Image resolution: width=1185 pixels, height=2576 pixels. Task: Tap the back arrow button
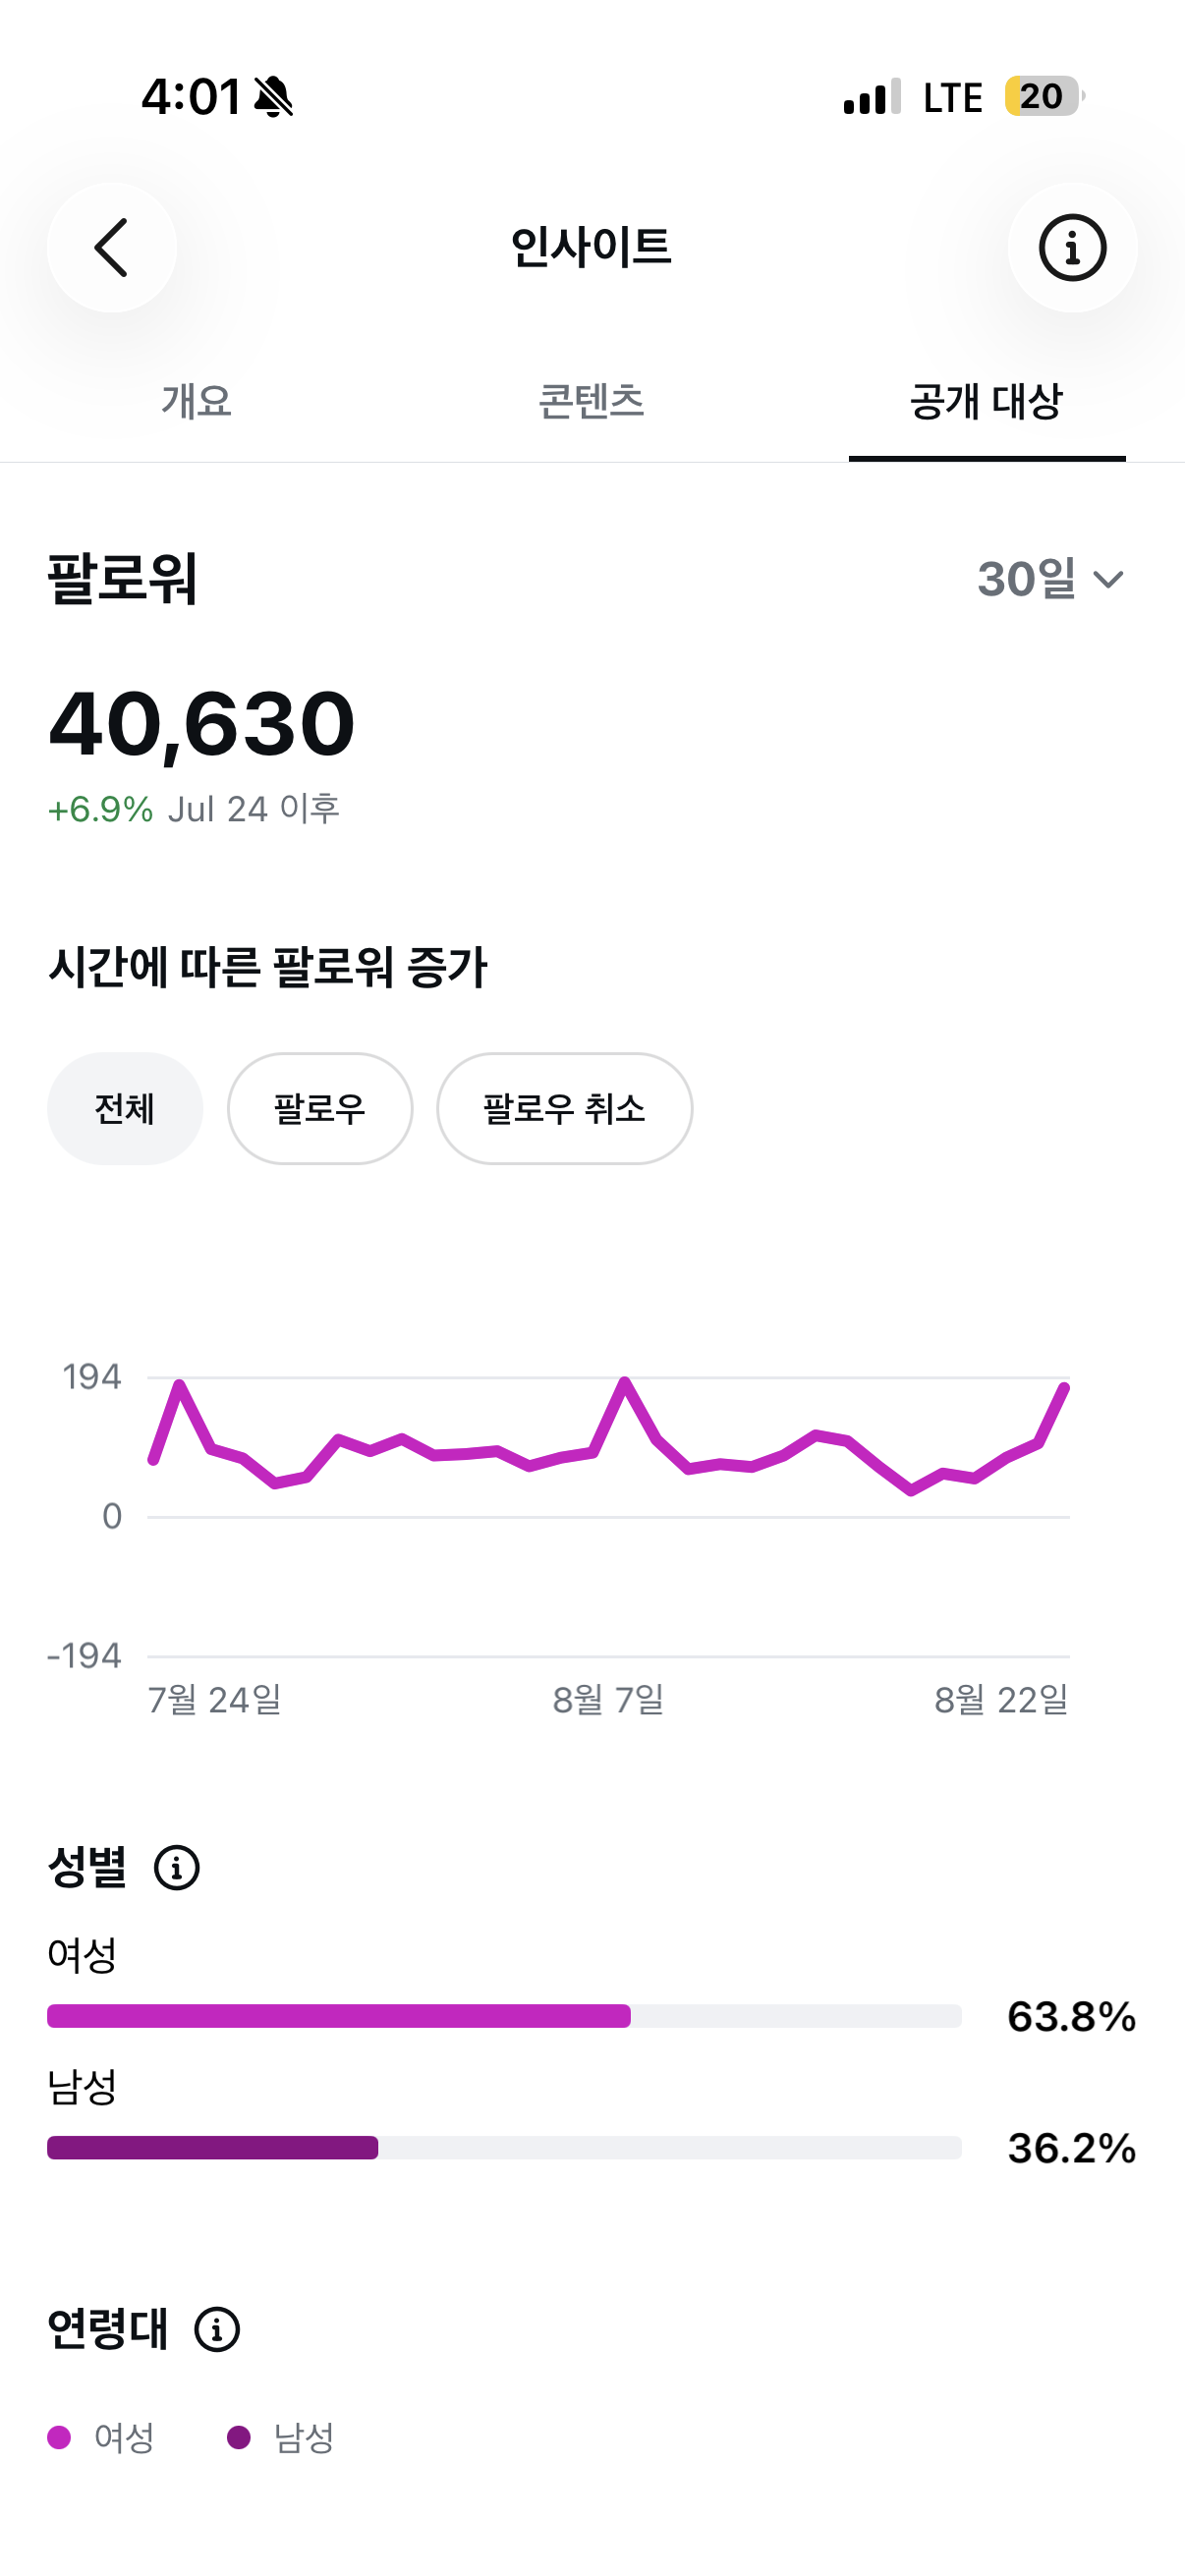click(111, 247)
